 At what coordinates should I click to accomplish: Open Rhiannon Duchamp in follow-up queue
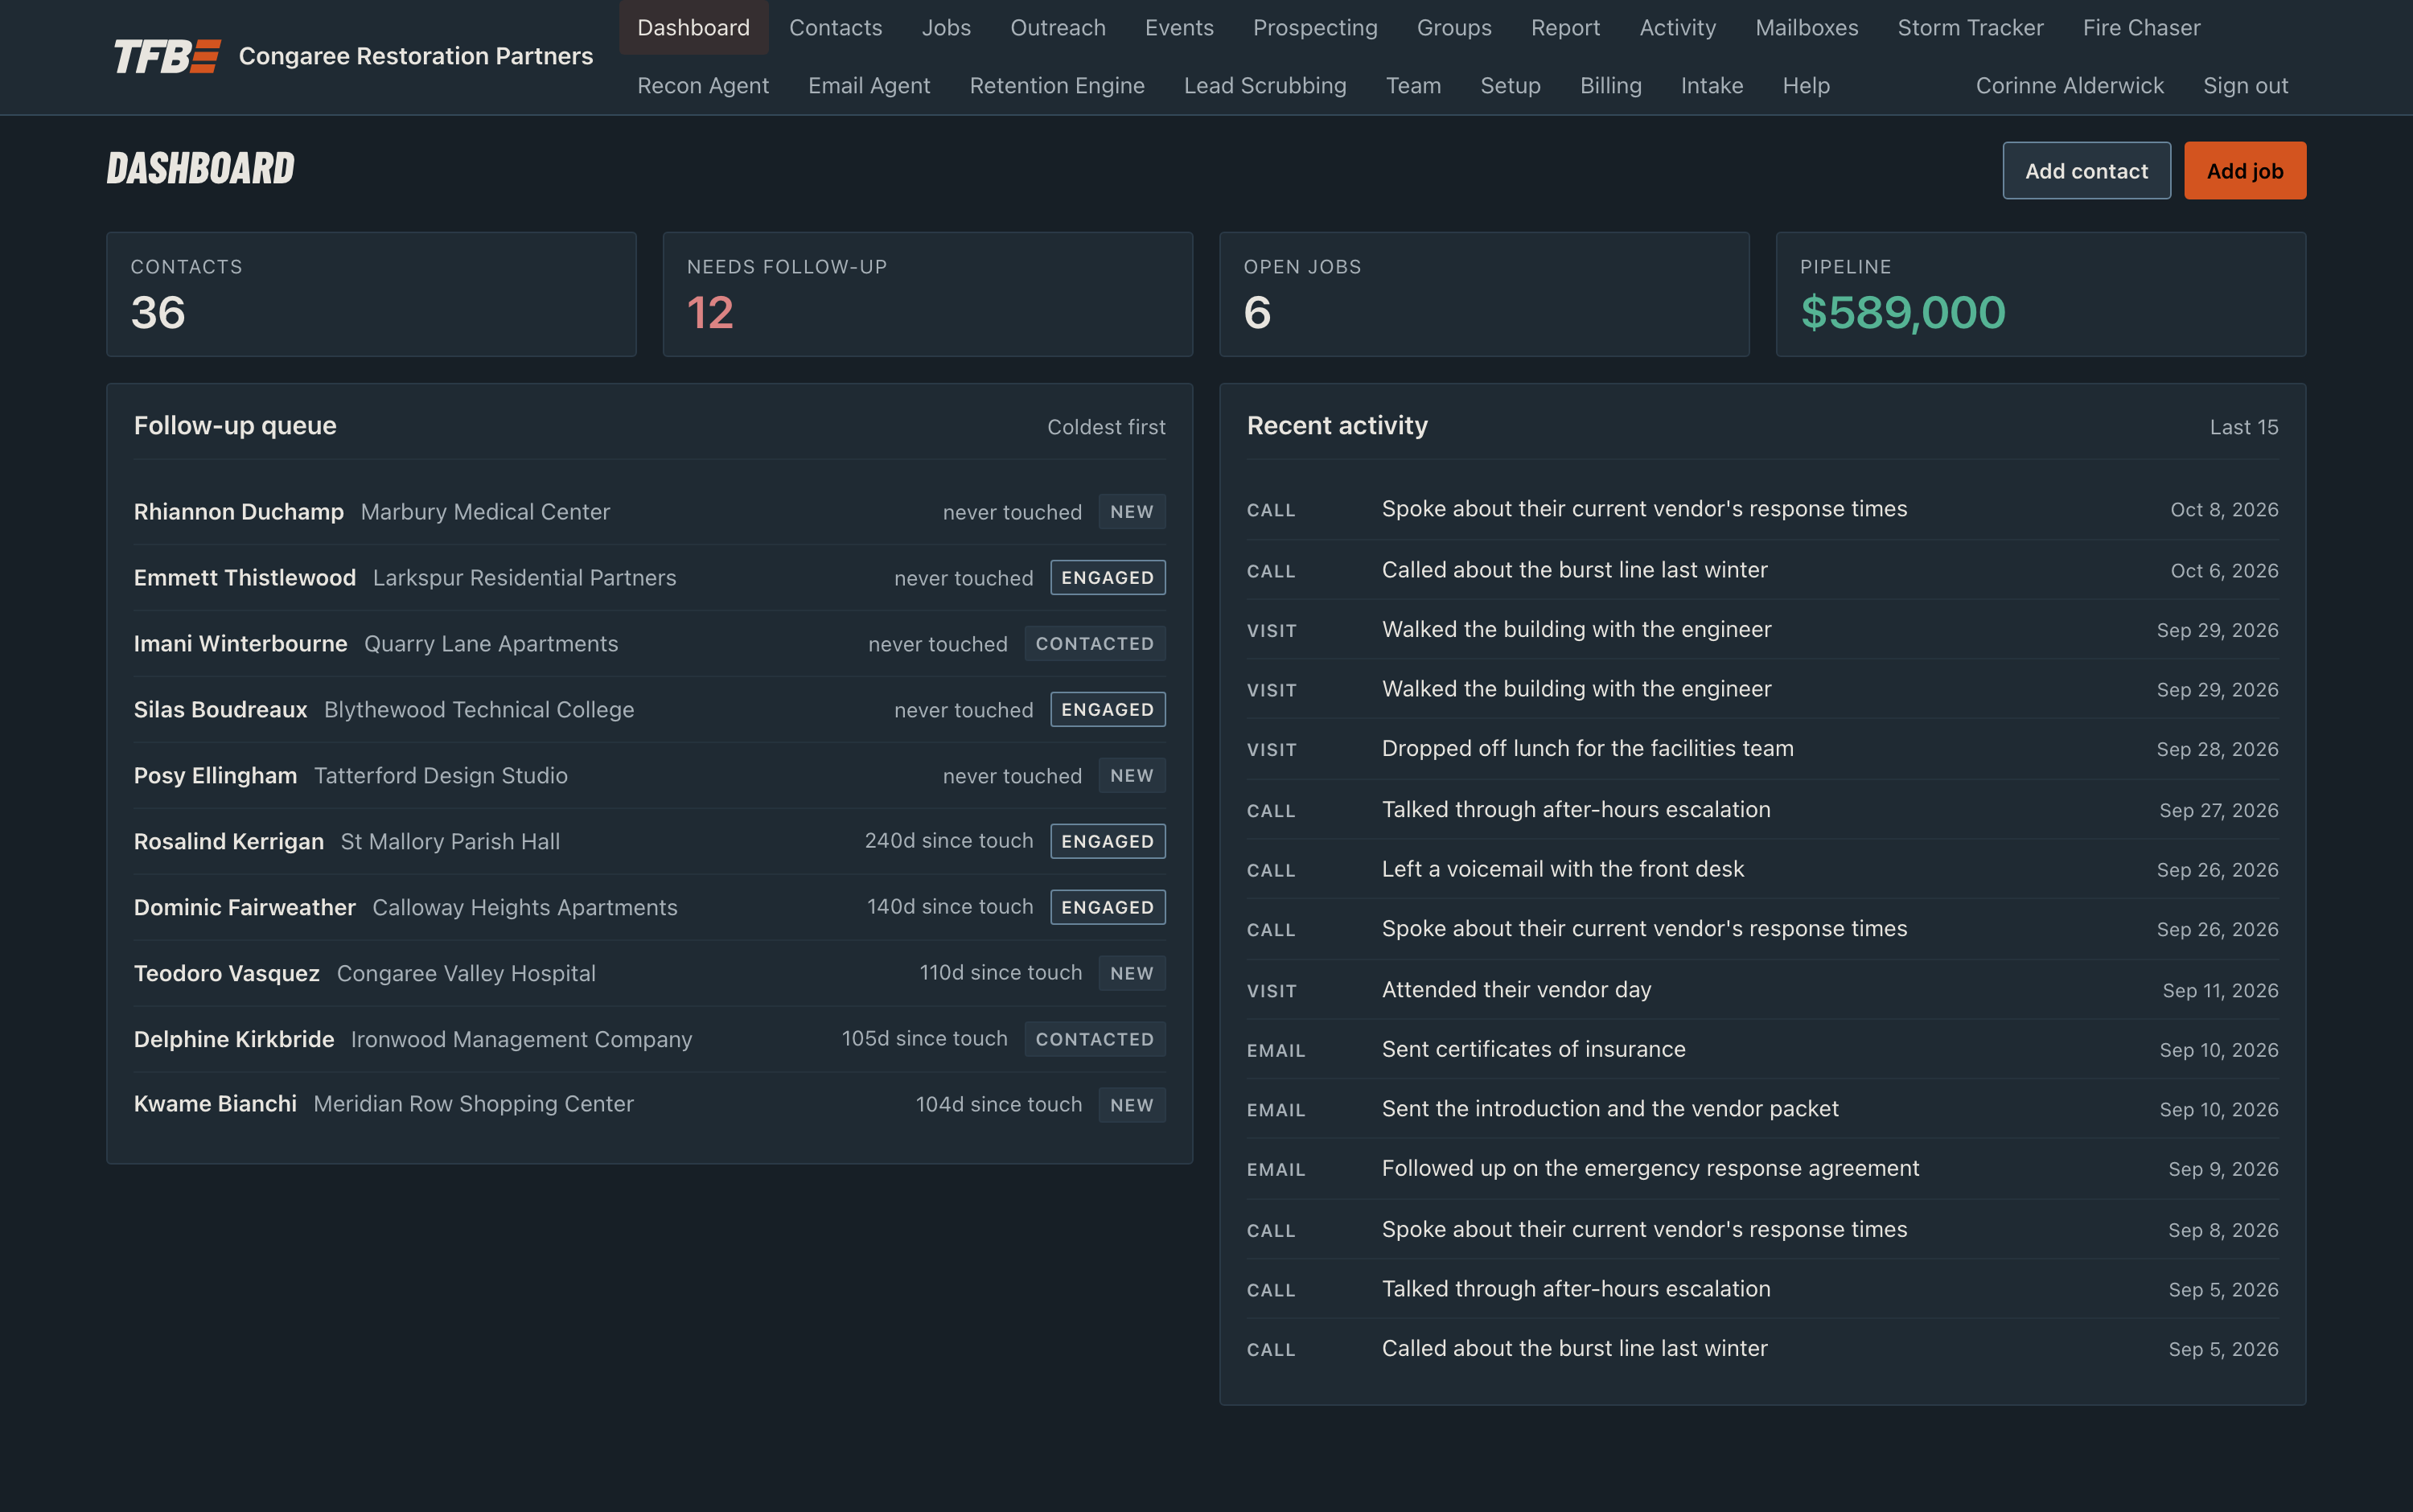point(649,512)
